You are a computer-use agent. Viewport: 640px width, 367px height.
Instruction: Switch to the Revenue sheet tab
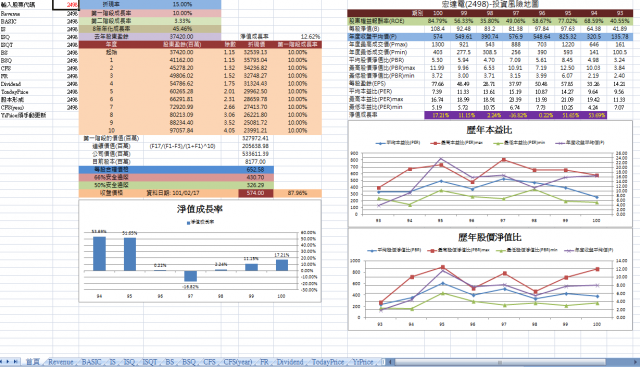click(61, 362)
